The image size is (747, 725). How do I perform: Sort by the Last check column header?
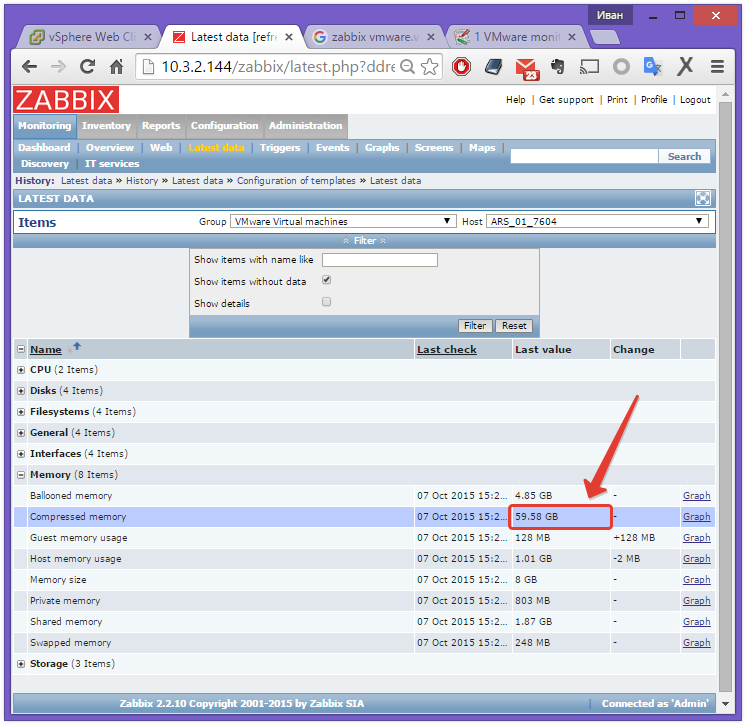click(447, 350)
